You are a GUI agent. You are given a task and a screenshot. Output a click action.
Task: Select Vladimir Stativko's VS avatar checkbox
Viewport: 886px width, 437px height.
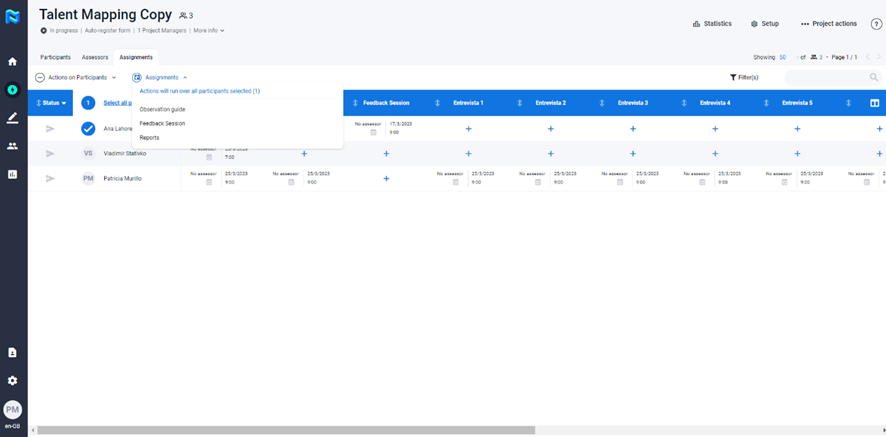88,153
